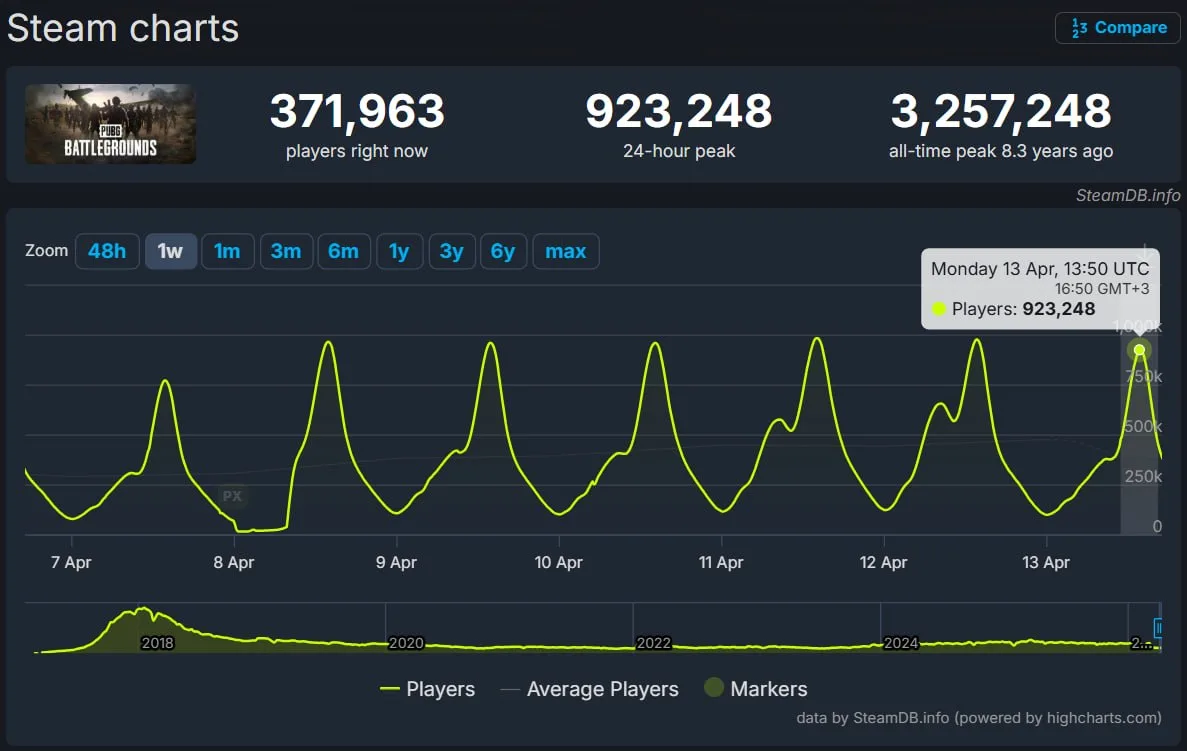The height and width of the screenshot is (751, 1187).
Task: Click the 13 Apr axis label
Action: (1045, 562)
